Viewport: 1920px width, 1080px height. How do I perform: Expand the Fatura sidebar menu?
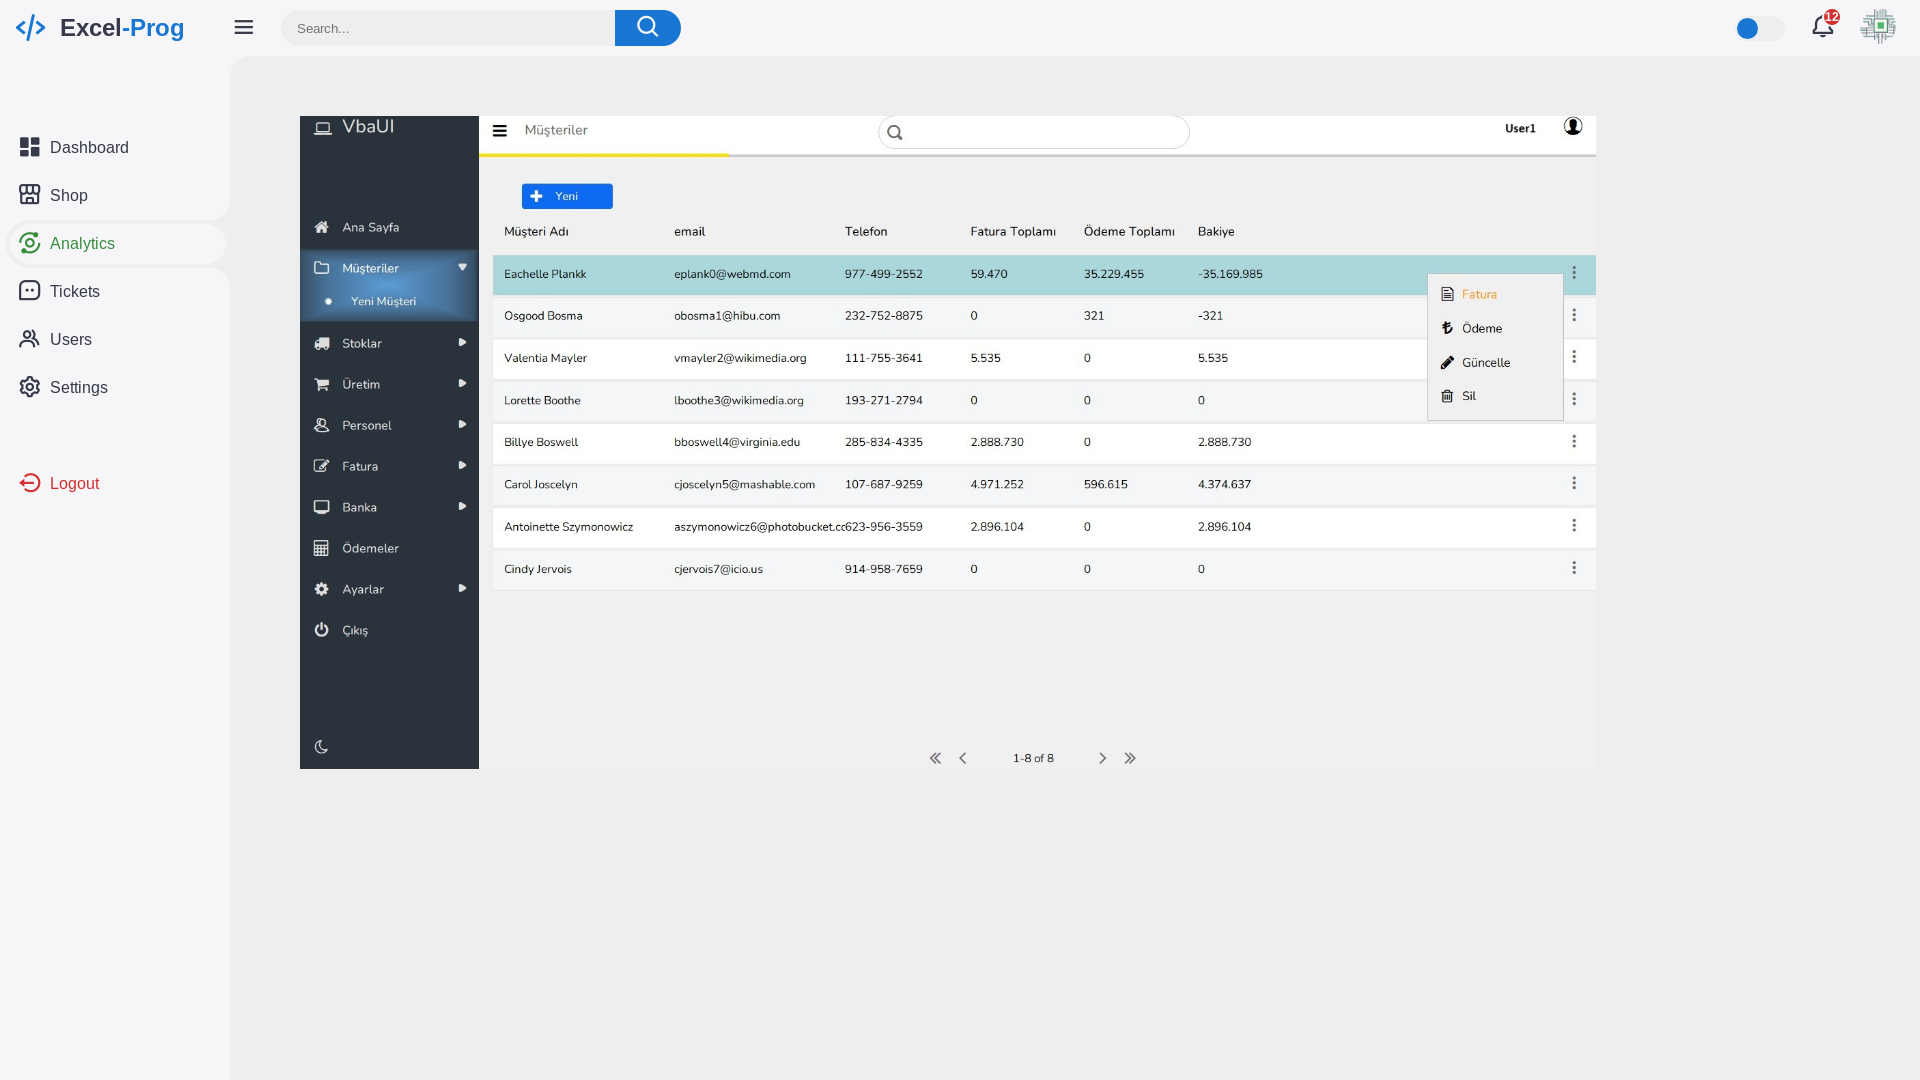click(x=462, y=465)
